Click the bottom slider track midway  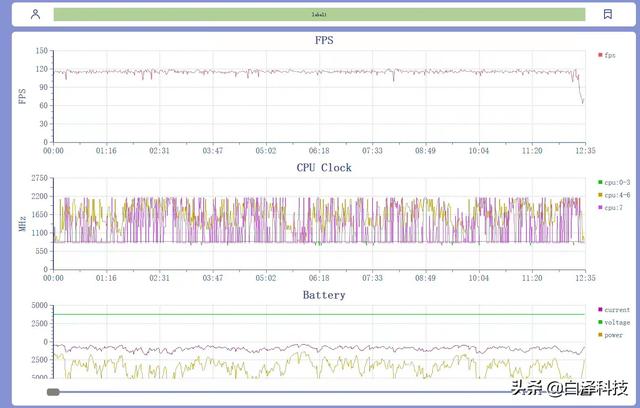point(318,392)
